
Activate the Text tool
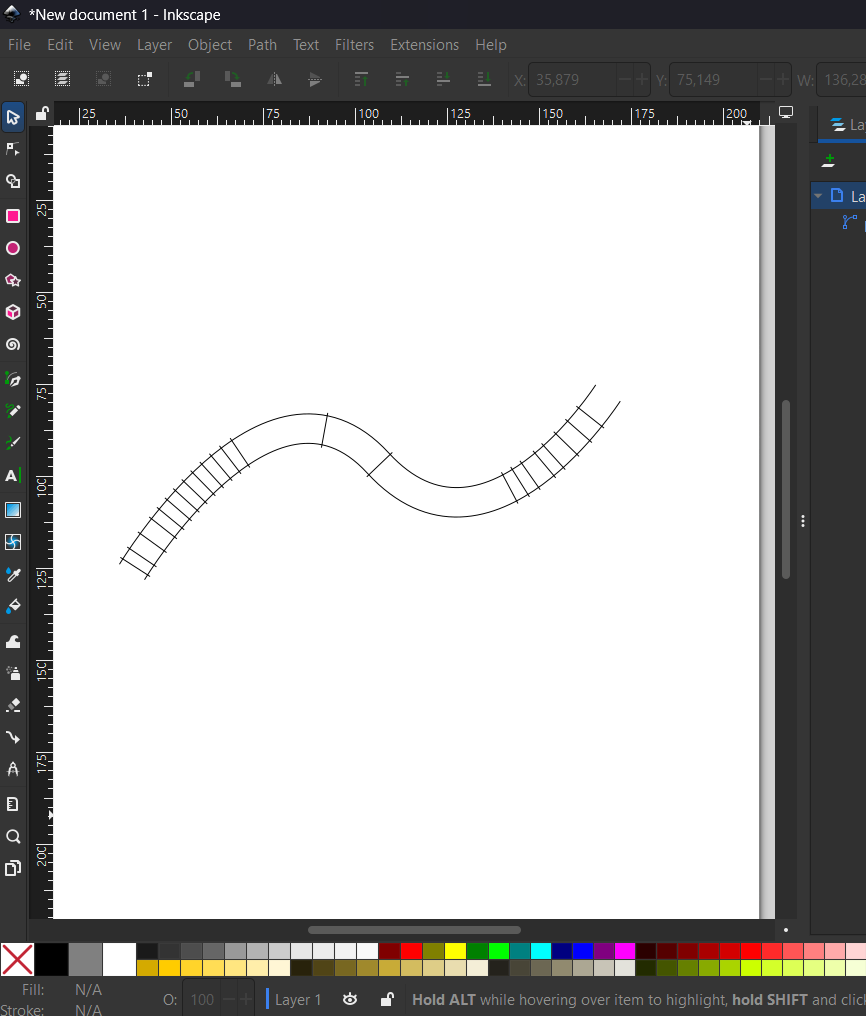[13, 476]
